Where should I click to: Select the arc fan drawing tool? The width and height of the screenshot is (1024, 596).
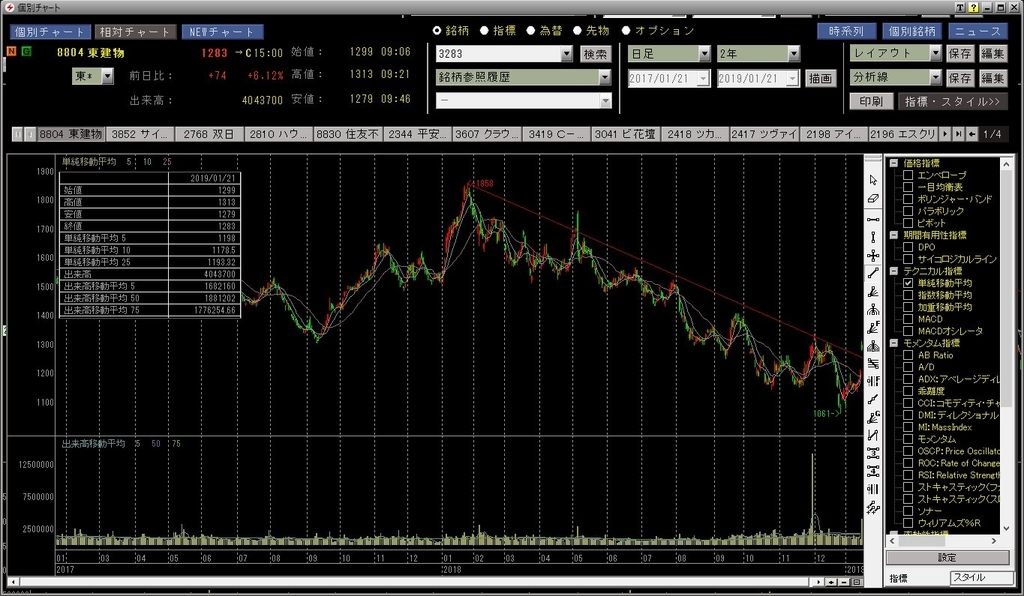[873, 309]
